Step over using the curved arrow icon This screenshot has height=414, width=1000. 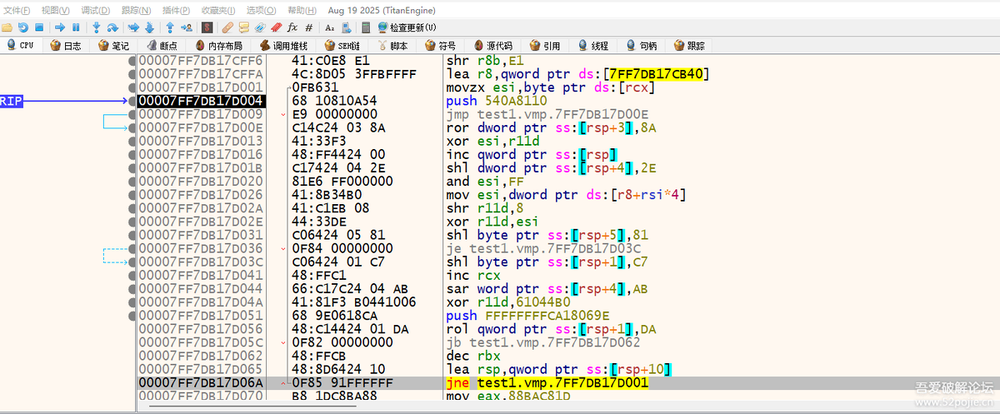(x=113, y=27)
